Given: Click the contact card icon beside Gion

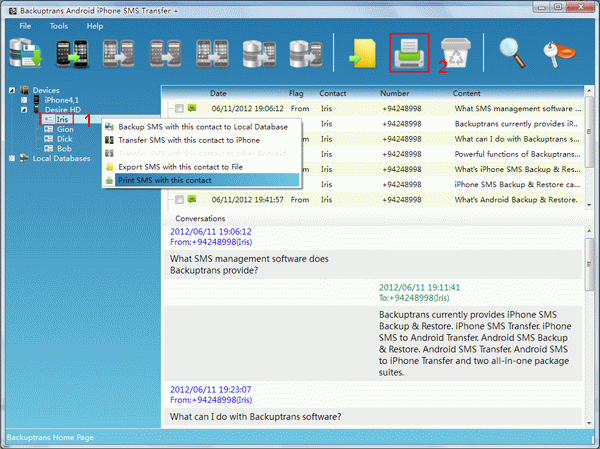Looking at the screenshot, I should pyautogui.click(x=49, y=129).
